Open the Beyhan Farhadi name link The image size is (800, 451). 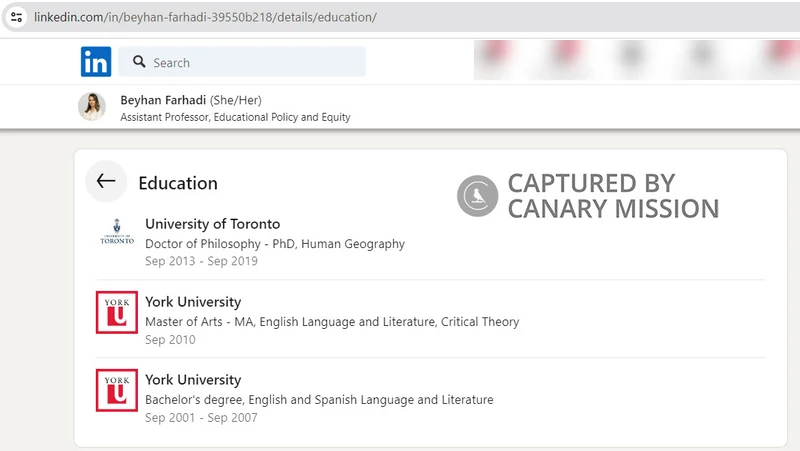pyautogui.click(x=163, y=100)
